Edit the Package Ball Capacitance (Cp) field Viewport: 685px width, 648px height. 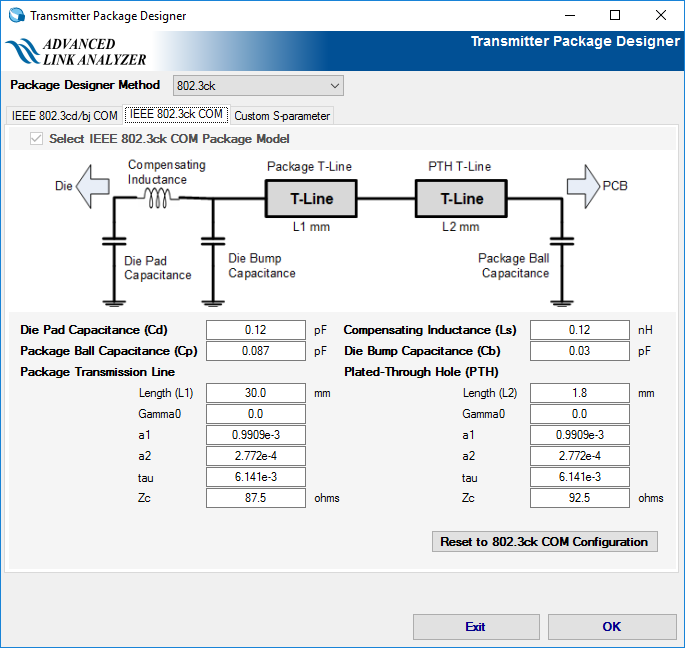[255, 351]
